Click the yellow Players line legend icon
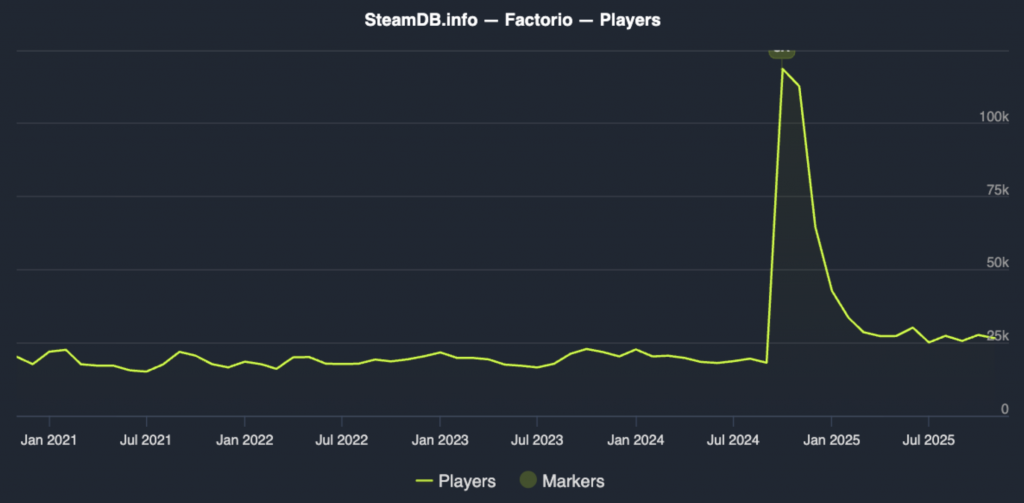 coord(424,481)
